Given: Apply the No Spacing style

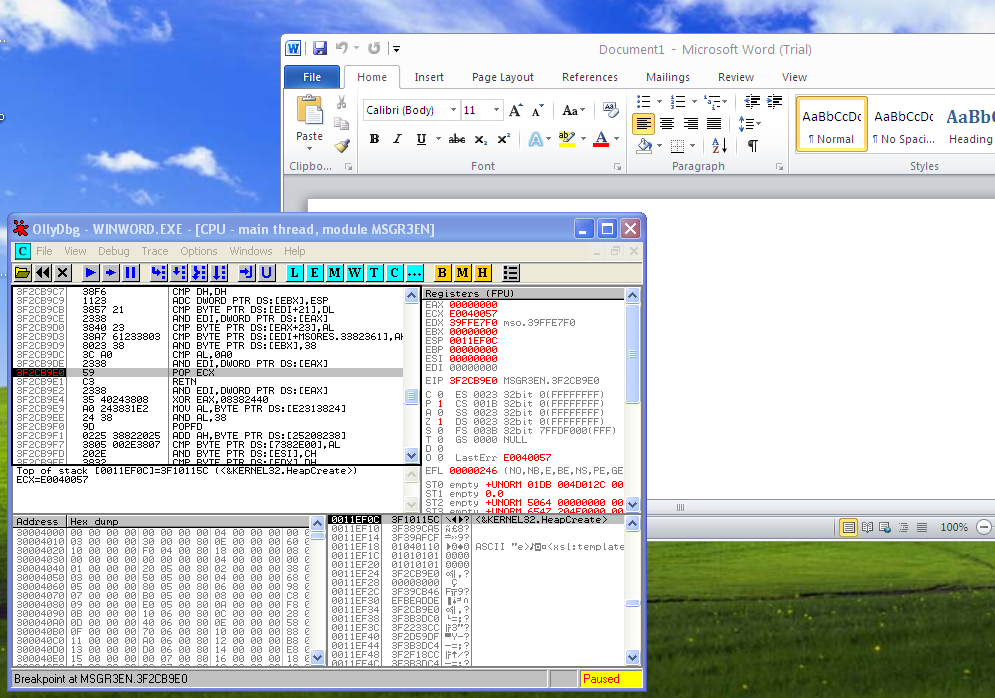Looking at the screenshot, I should pos(904,124).
